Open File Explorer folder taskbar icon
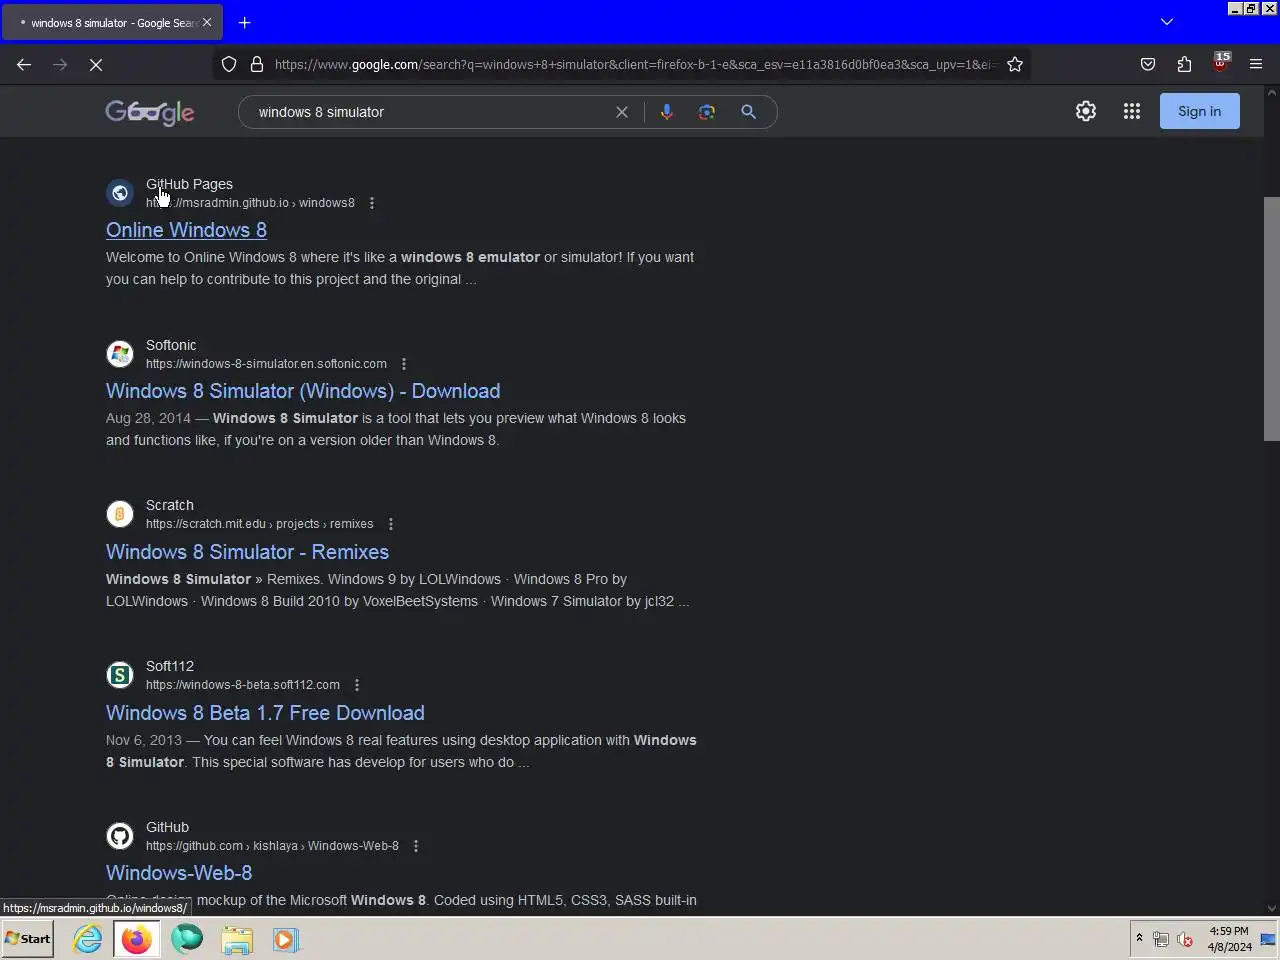 pos(237,939)
